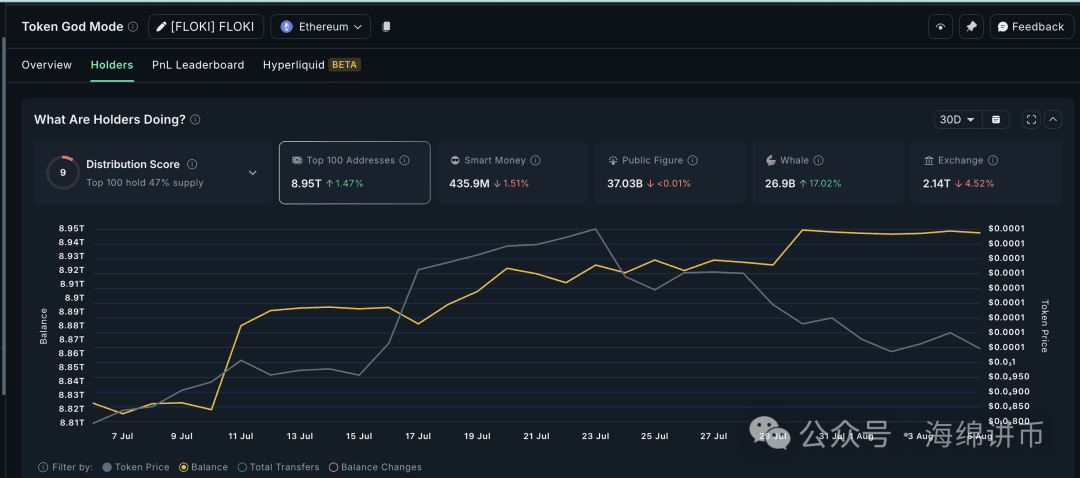Click the 11 Jul x-axis date label
Screen dimensions: 1080x478
point(241,437)
